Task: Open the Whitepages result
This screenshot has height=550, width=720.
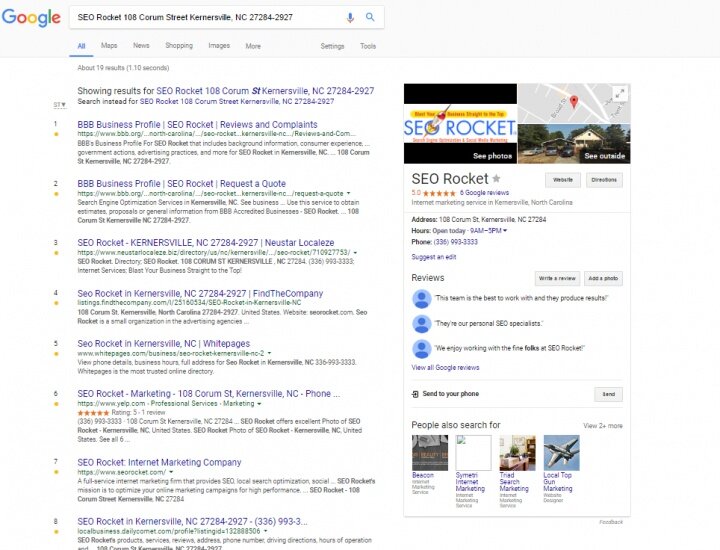Action: [163, 343]
